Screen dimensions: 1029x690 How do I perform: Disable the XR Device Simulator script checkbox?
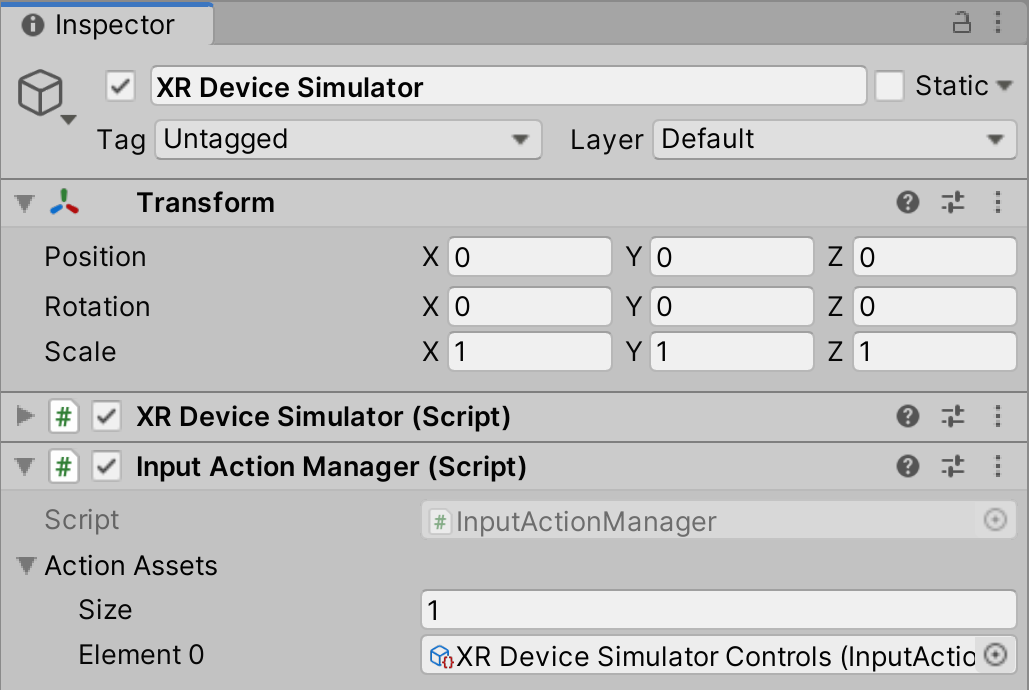tap(106, 417)
